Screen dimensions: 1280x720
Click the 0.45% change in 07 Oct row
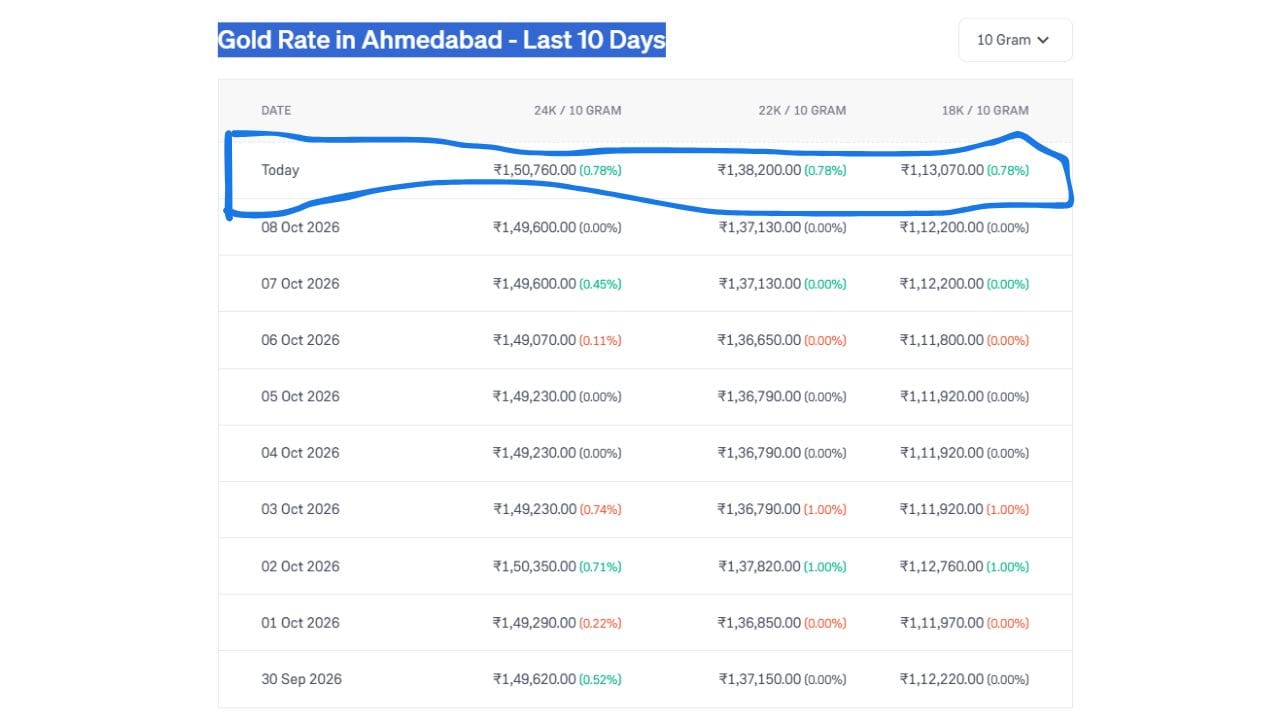(x=600, y=284)
